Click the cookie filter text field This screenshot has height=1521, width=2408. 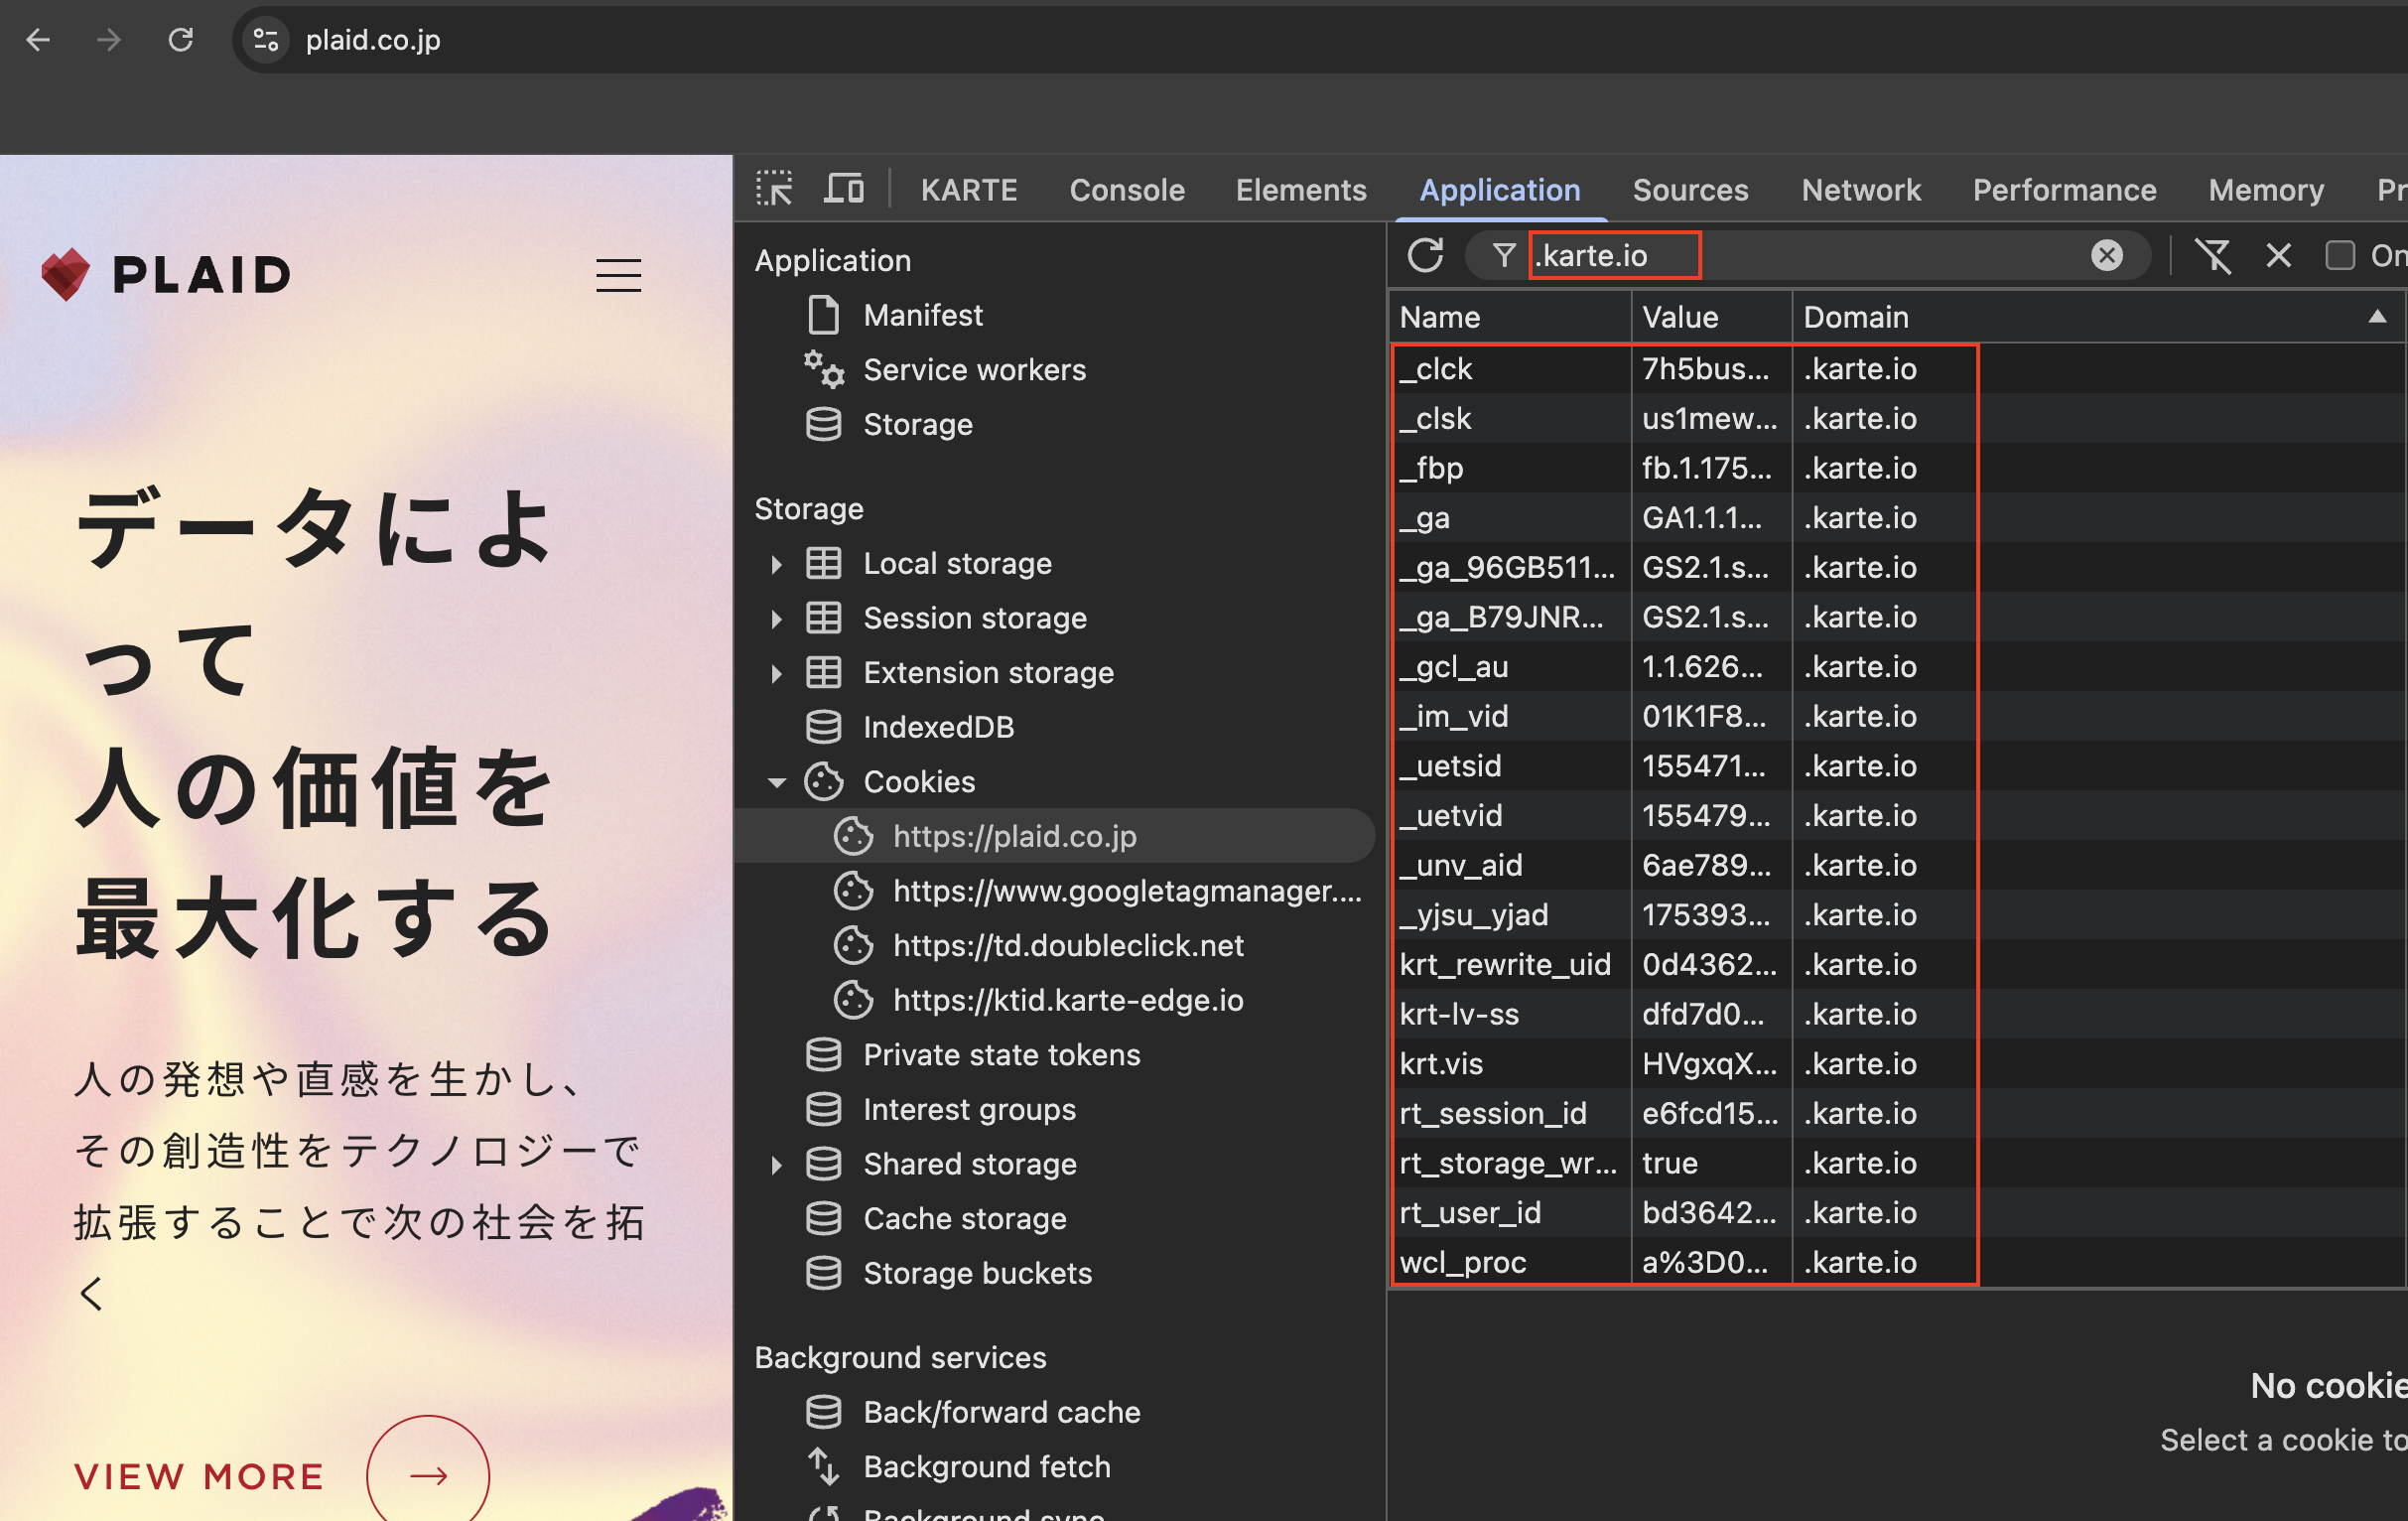1808,255
